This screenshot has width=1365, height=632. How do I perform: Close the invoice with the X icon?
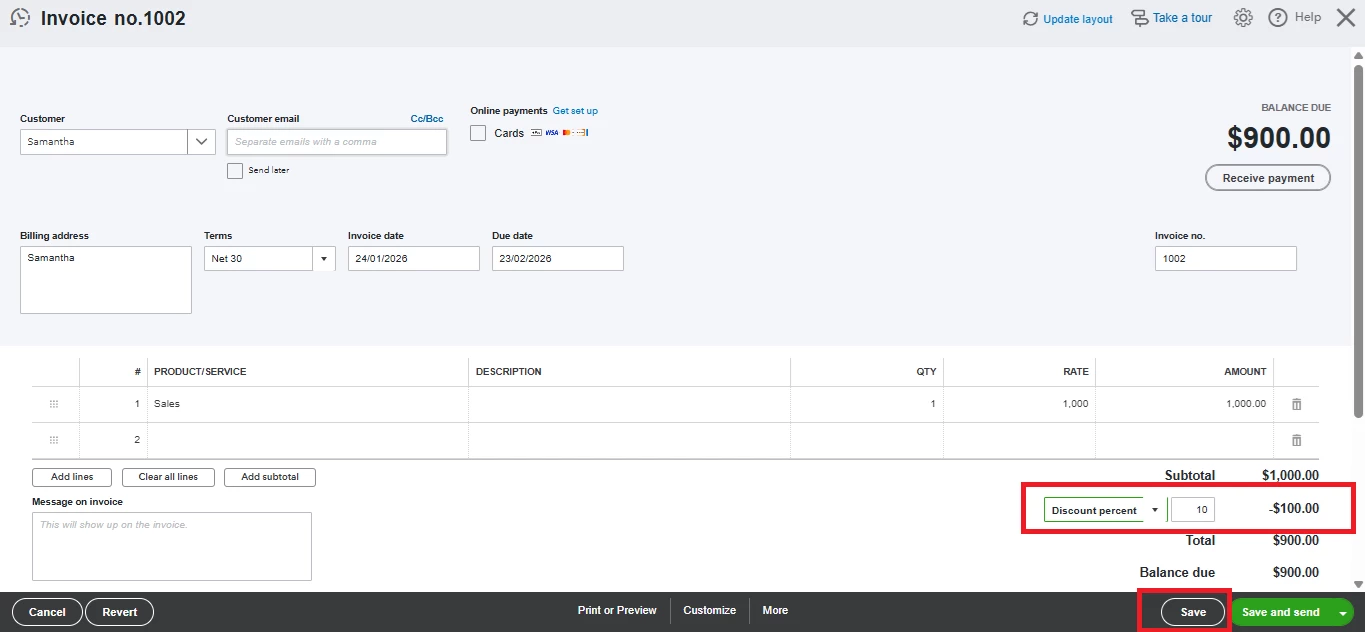[x=1346, y=18]
